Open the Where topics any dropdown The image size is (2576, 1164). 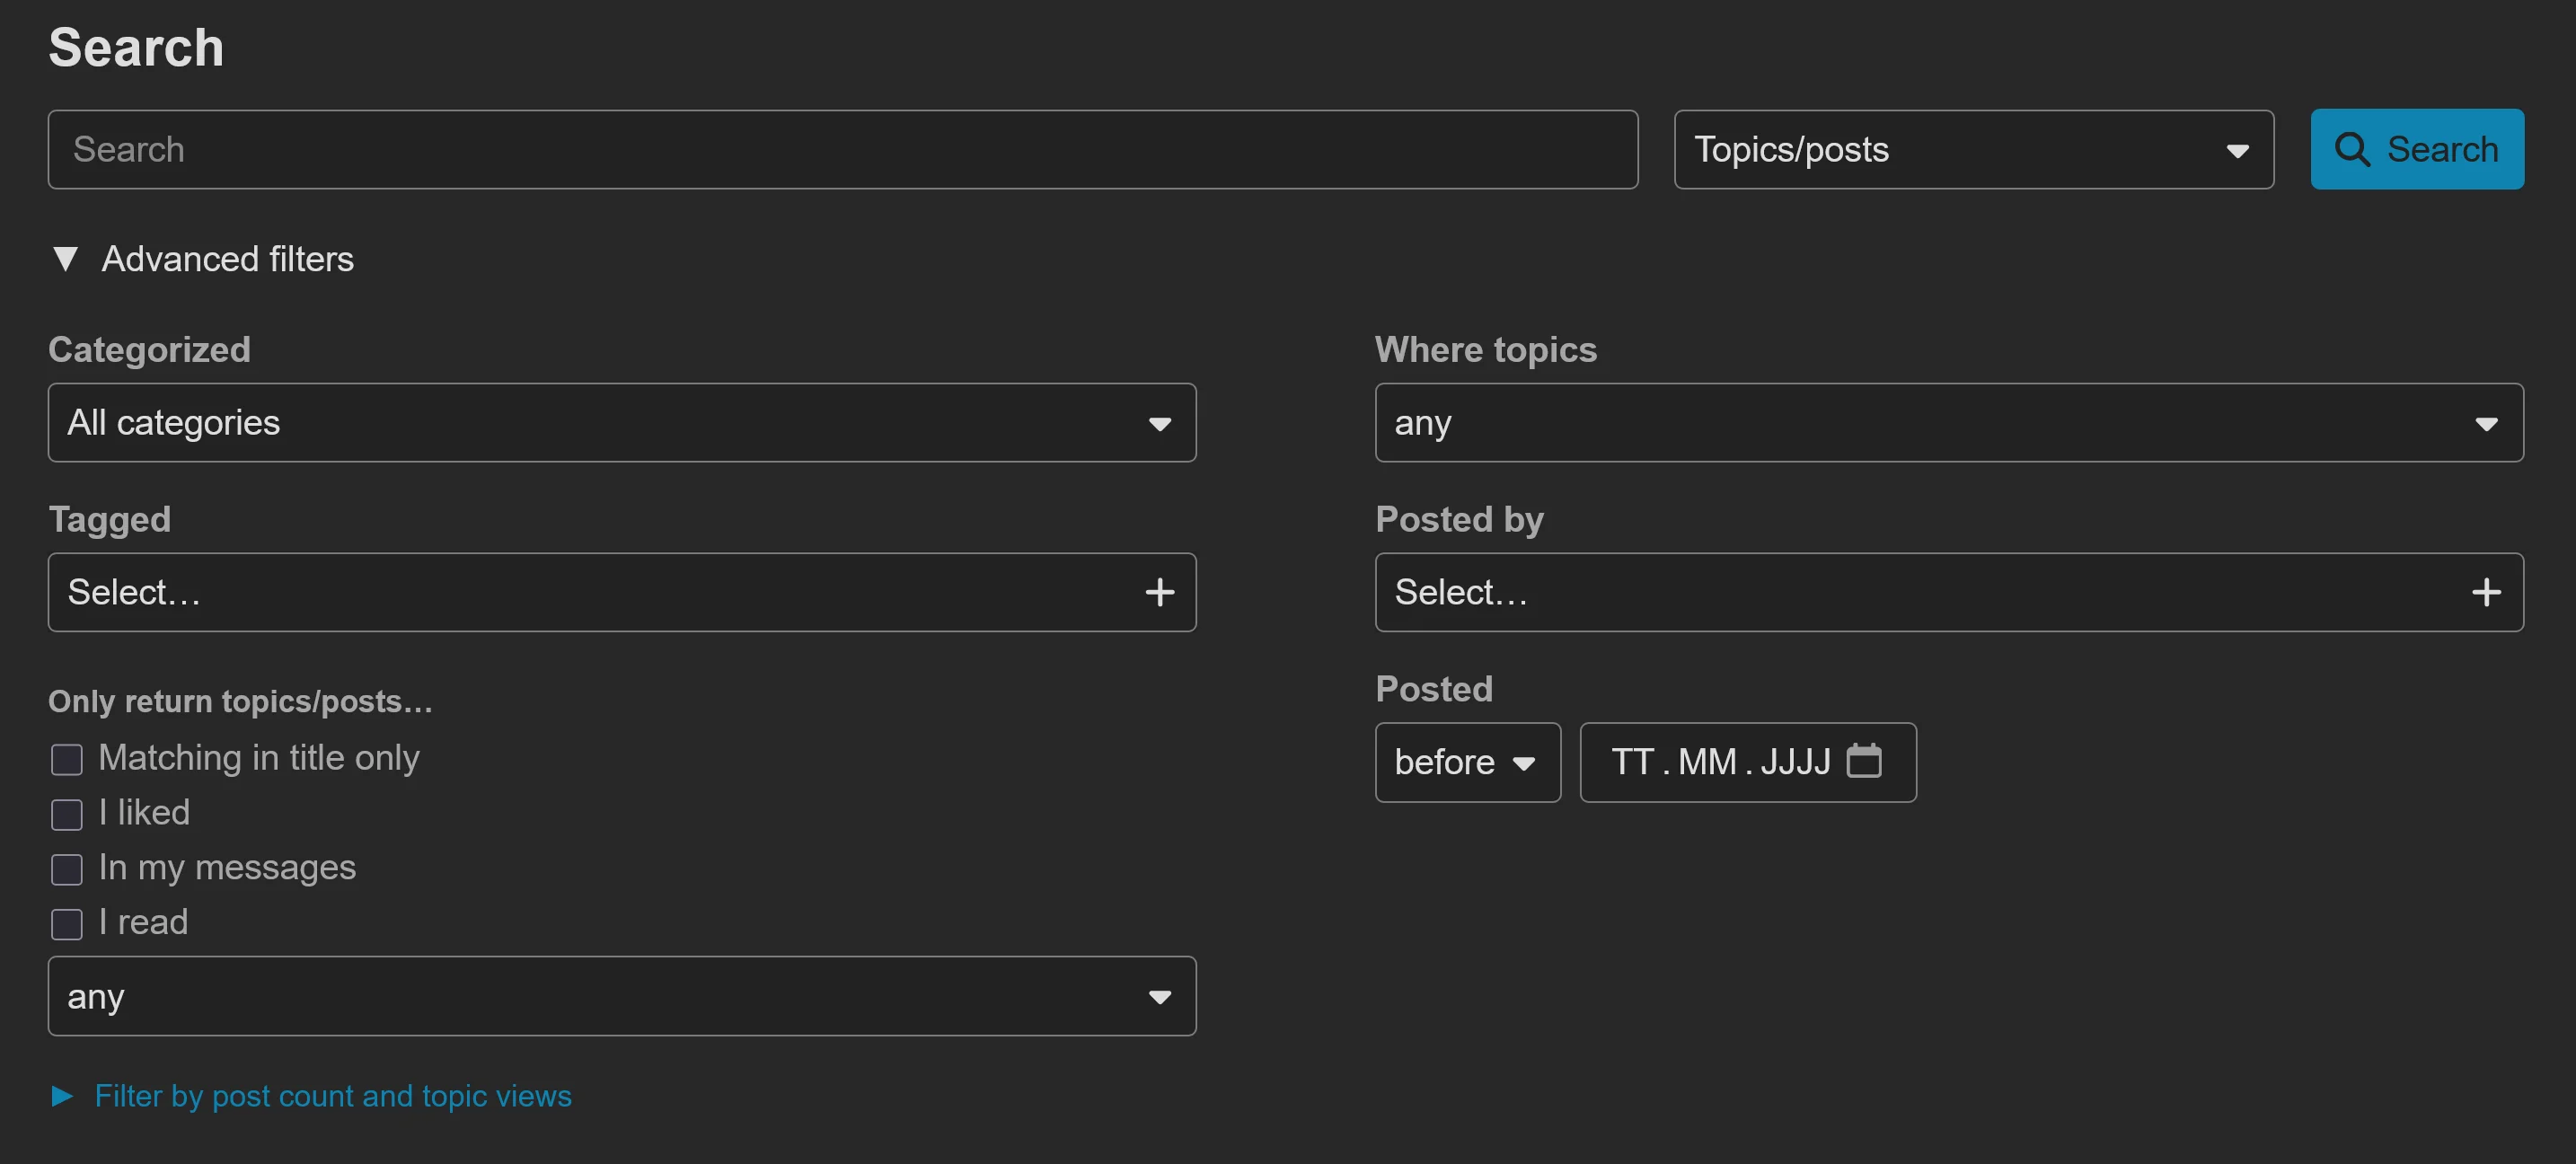point(1948,422)
